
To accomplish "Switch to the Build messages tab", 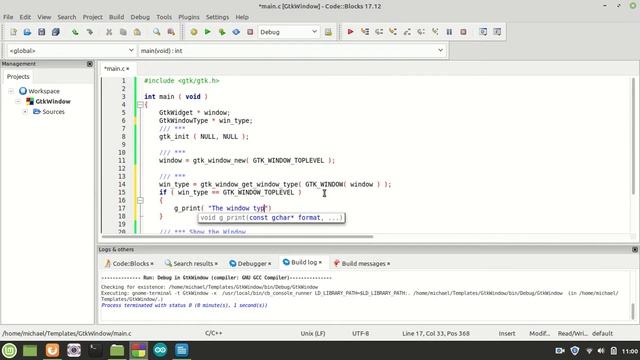I will (362, 264).
